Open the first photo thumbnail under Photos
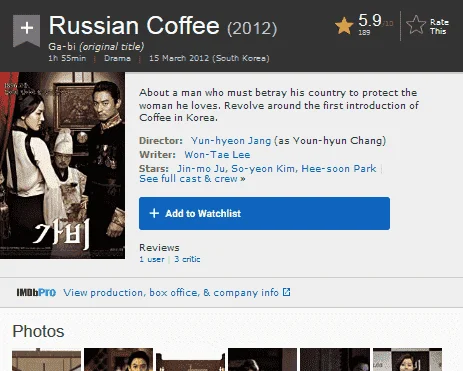This screenshot has height=371, width=463. 46,360
